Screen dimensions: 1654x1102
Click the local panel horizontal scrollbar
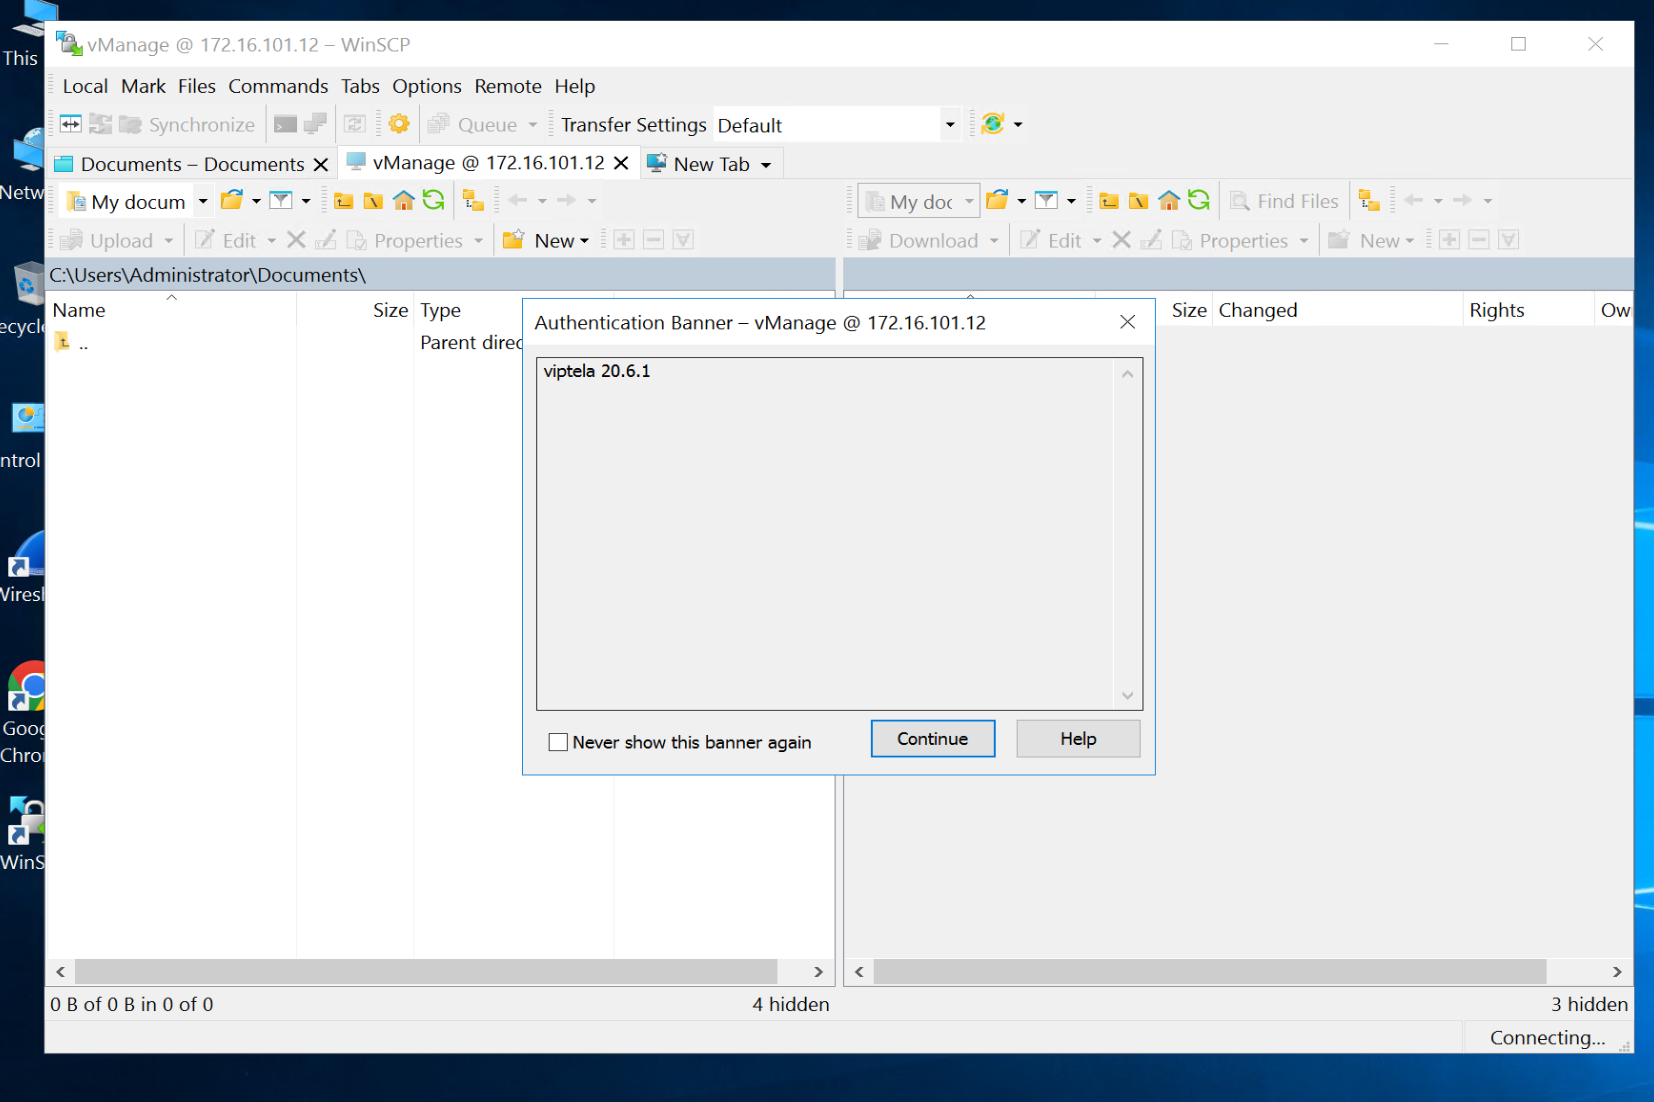click(426, 972)
